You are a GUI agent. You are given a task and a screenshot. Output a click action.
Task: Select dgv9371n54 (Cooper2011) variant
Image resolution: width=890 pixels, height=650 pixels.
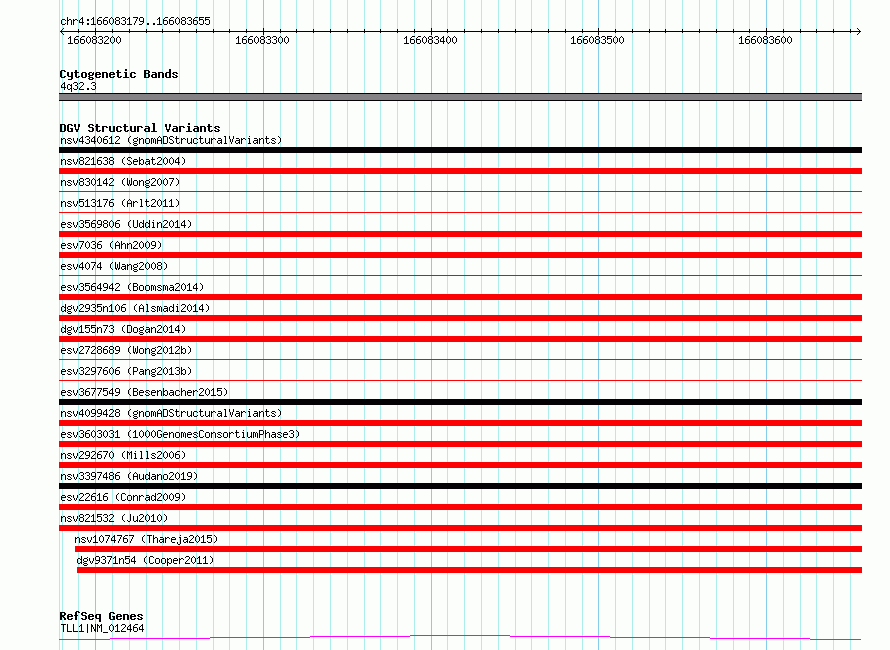coord(145,560)
